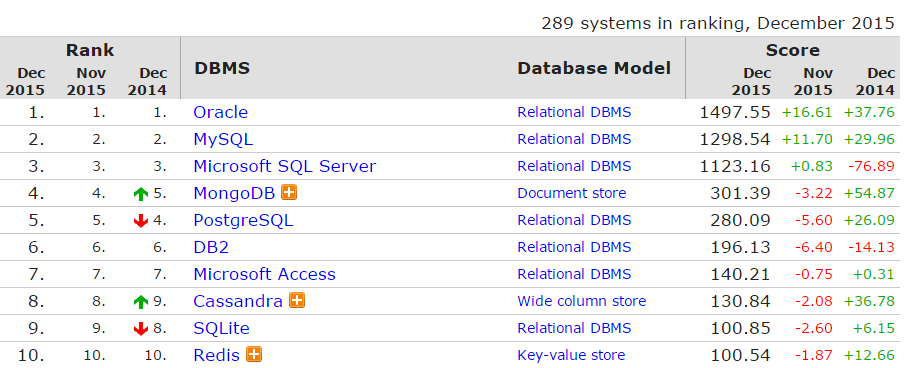Image resolution: width=909 pixels, height=368 pixels.
Task: Click Microsoft Access's +0.31 yearly change
Action: click(x=874, y=274)
